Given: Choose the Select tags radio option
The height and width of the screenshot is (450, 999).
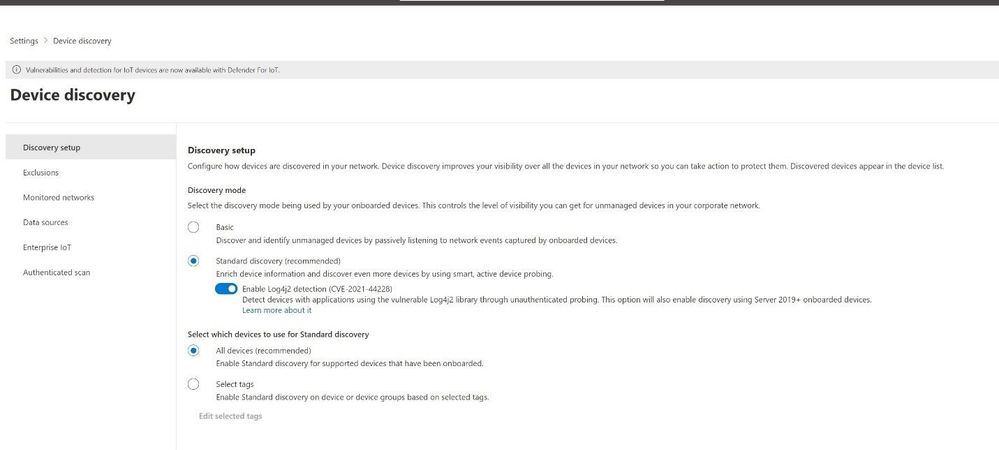Looking at the screenshot, I should 194,384.
